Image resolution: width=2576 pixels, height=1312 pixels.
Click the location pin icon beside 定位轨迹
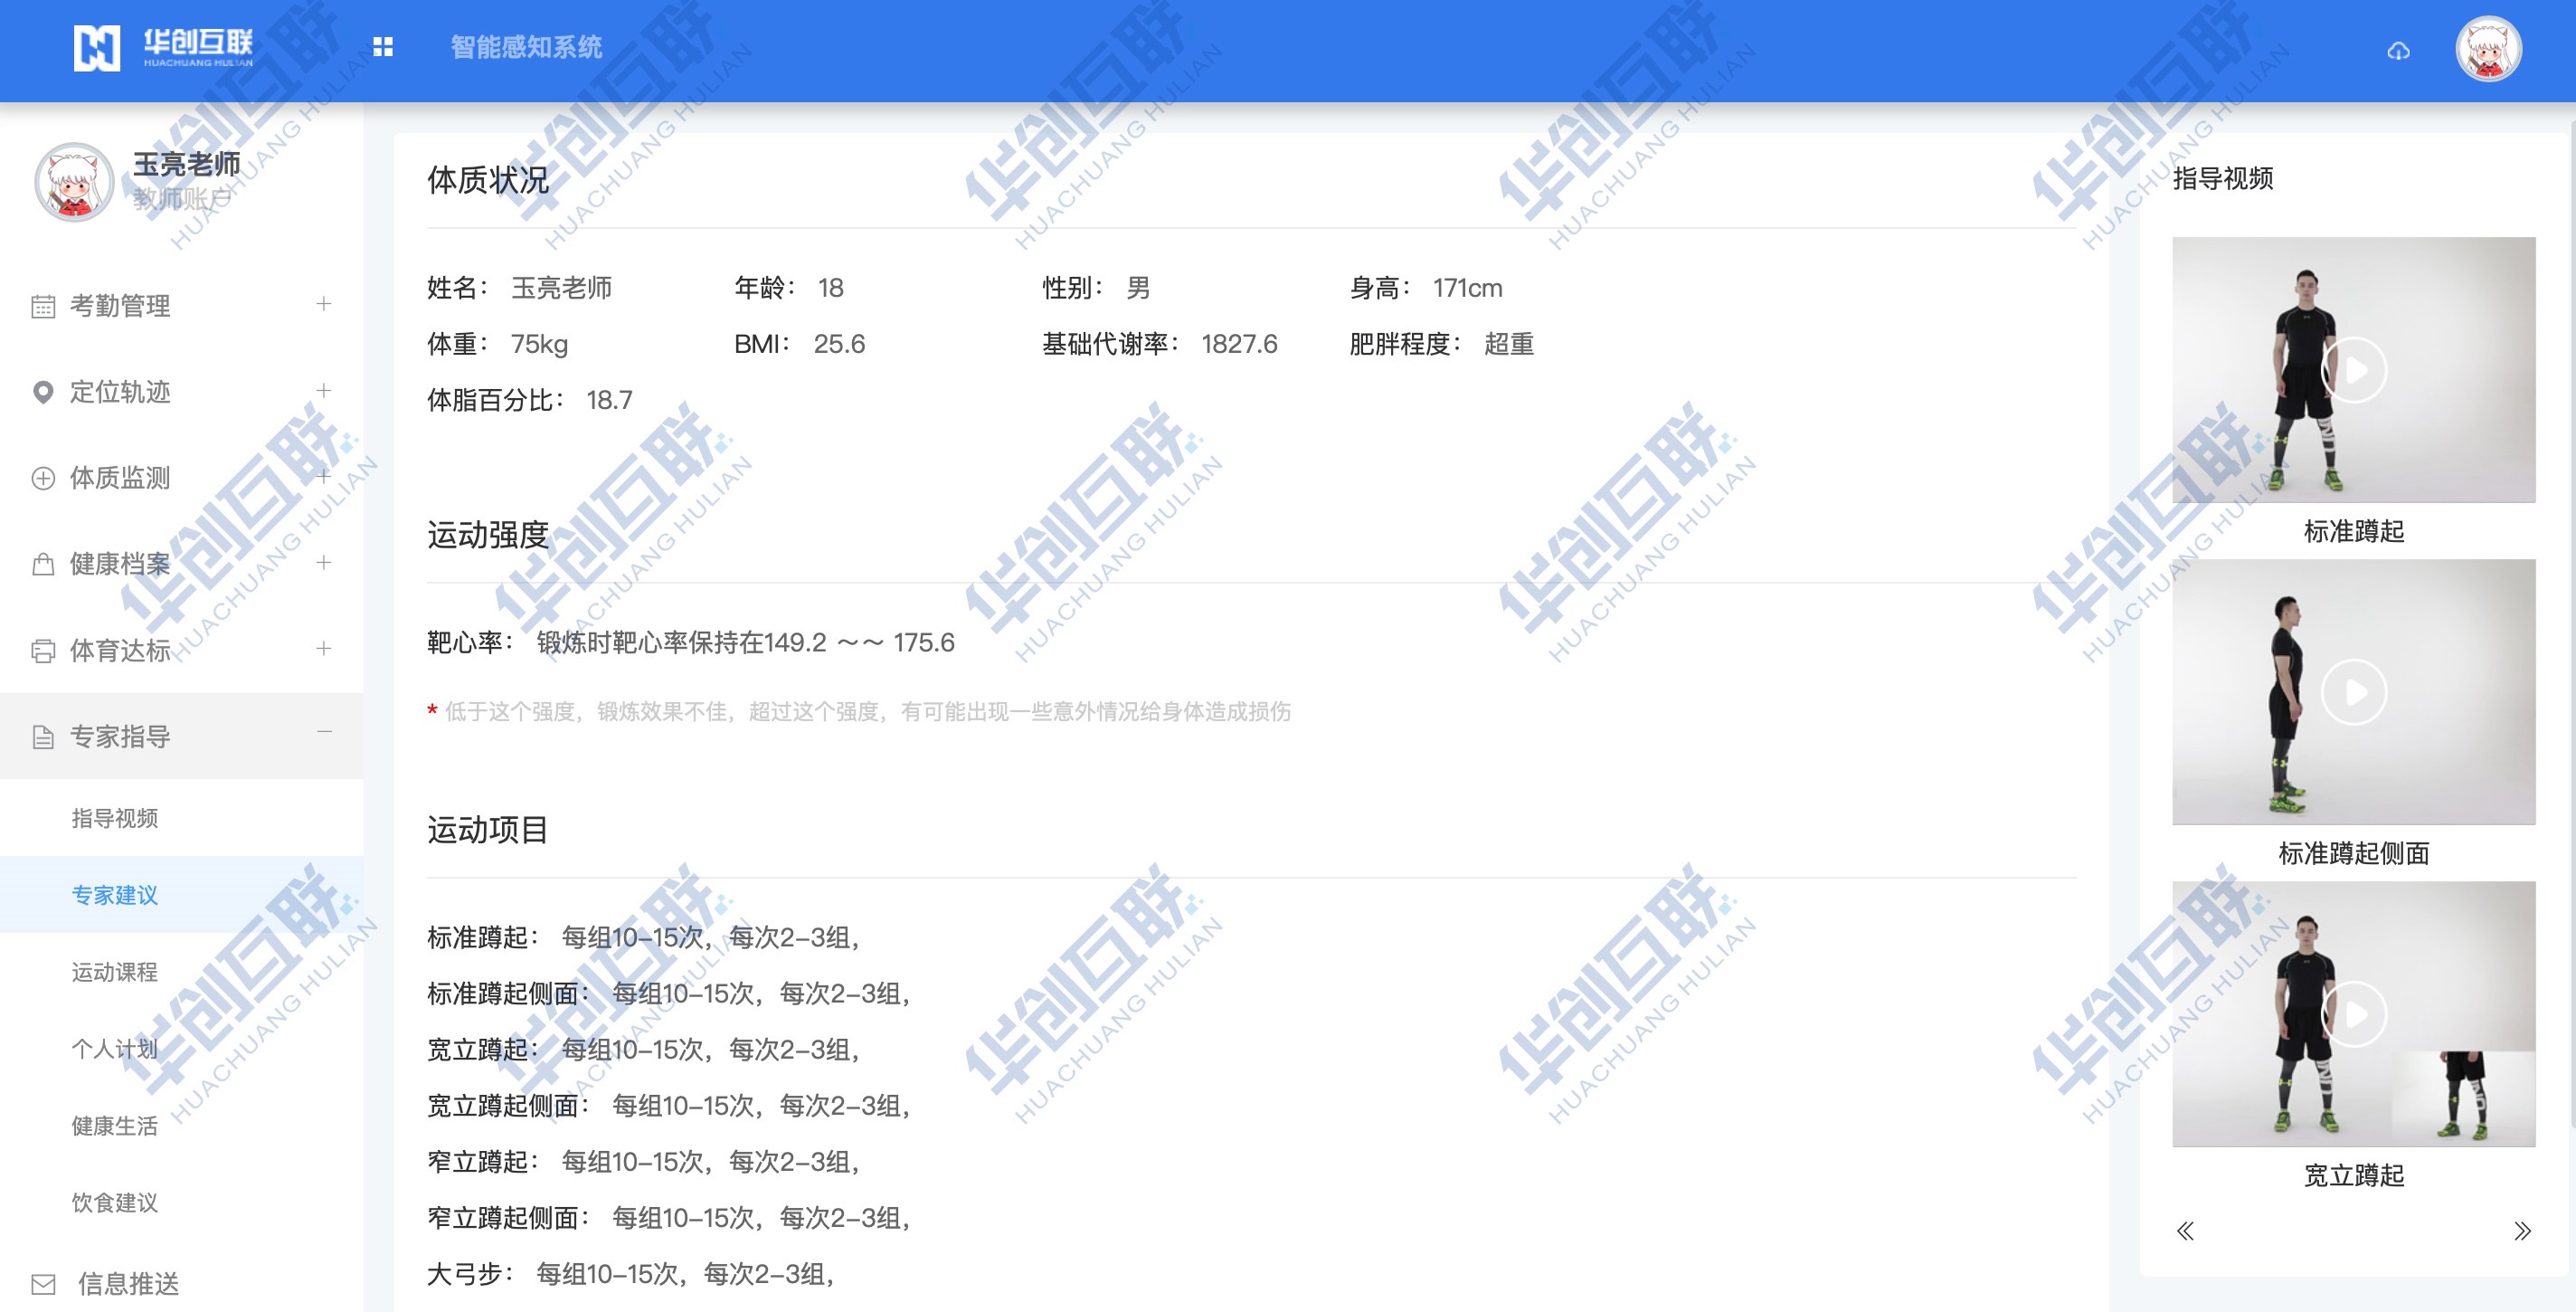(43, 392)
